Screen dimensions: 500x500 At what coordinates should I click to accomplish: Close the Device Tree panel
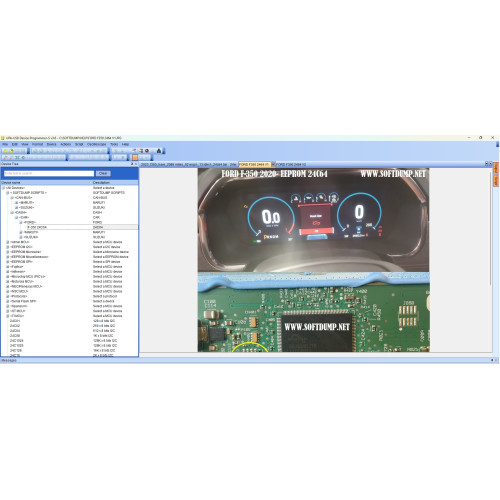pos(136,164)
